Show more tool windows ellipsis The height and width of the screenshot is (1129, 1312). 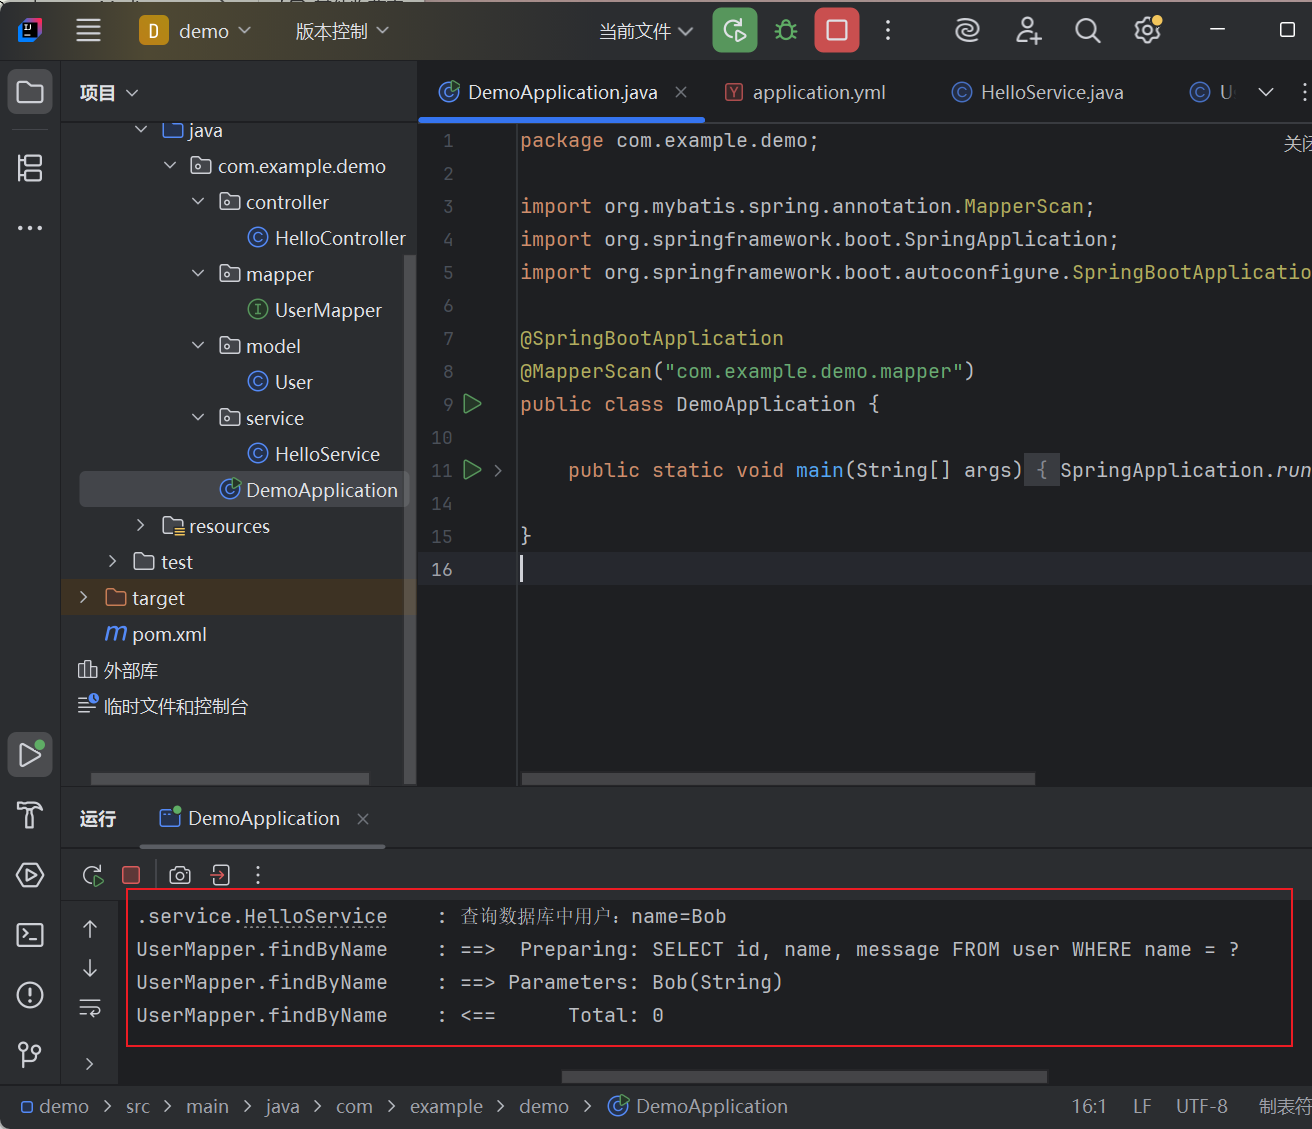click(x=30, y=228)
